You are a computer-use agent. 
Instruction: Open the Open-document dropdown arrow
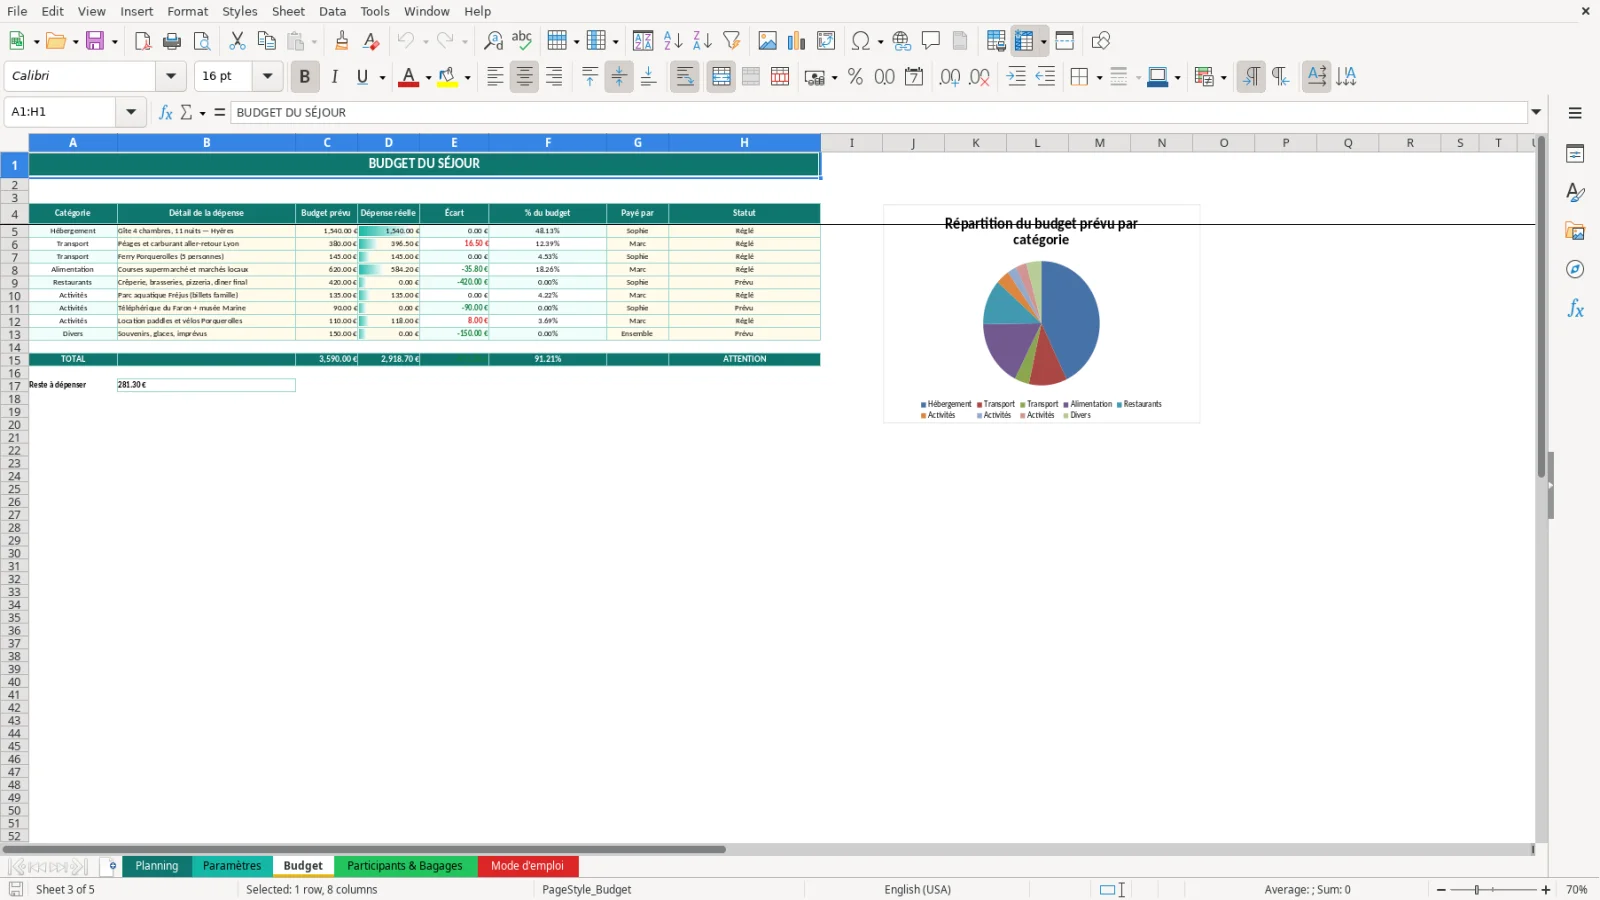(x=75, y=41)
